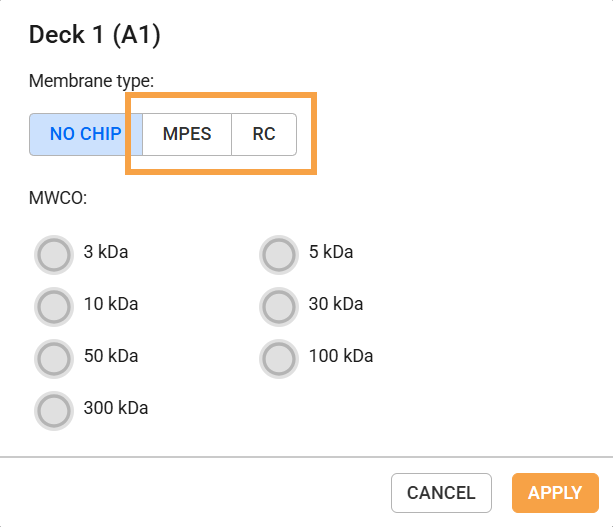The image size is (613, 527).
Task: Switch membrane type to RC
Action: point(264,134)
